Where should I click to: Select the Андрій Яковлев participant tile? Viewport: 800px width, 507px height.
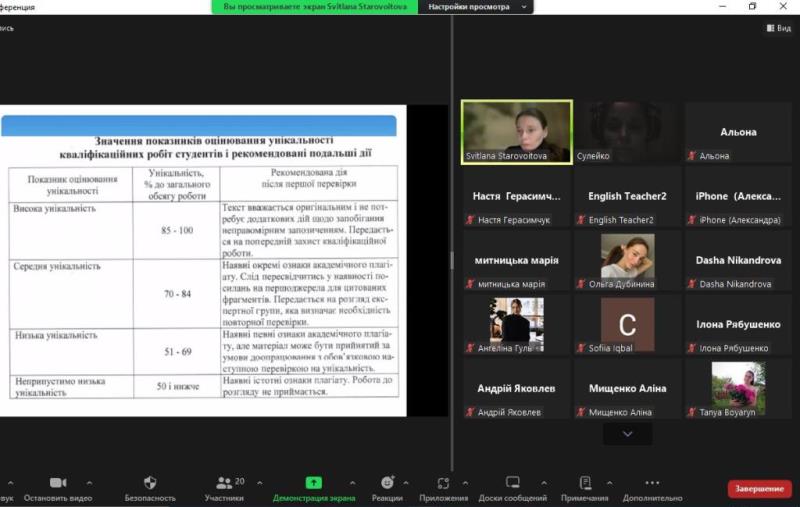(x=517, y=389)
